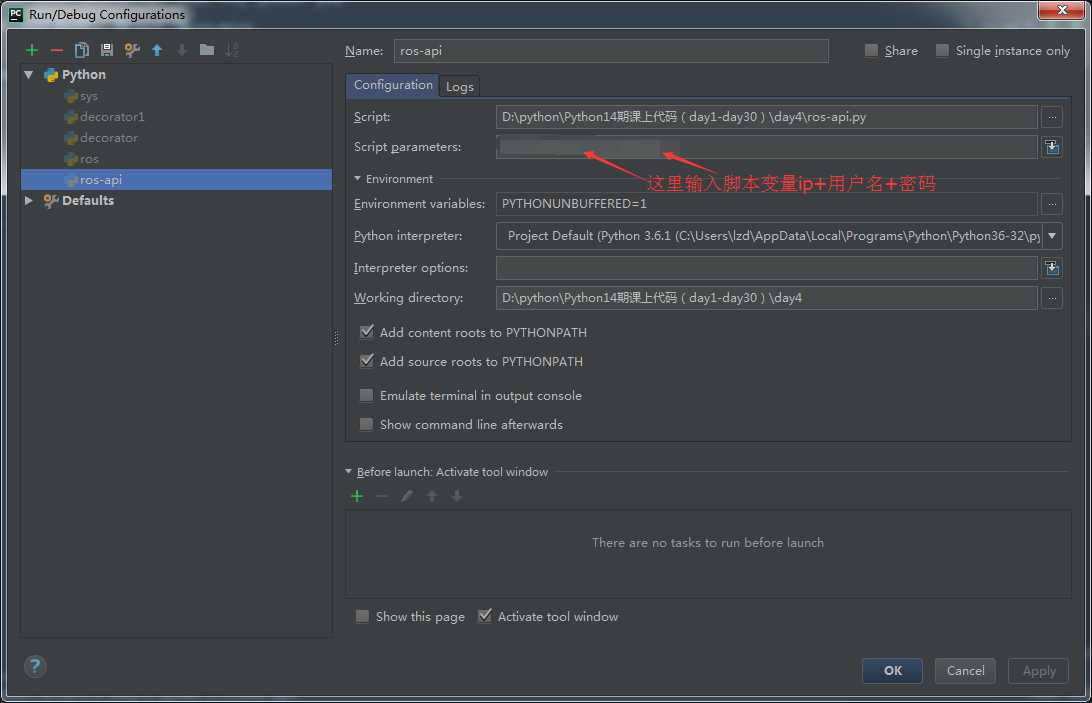The image size is (1092, 703).
Task: Click into the Interpreter options field
Action: pyautogui.click(x=766, y=268)
